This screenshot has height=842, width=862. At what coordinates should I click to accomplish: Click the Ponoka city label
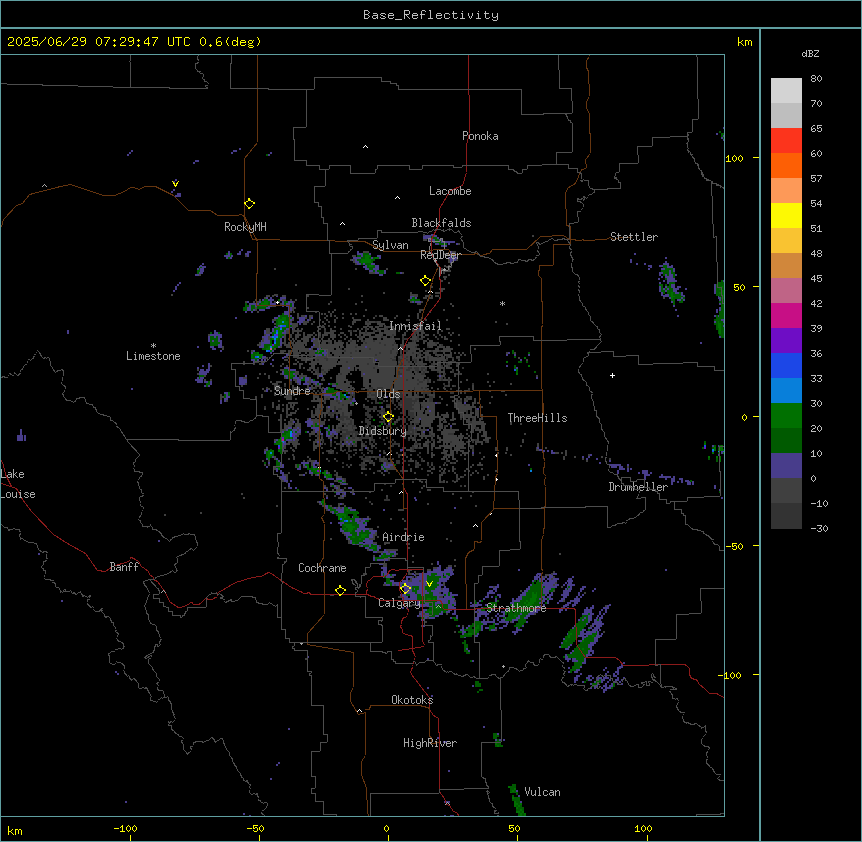coord(480,136)
